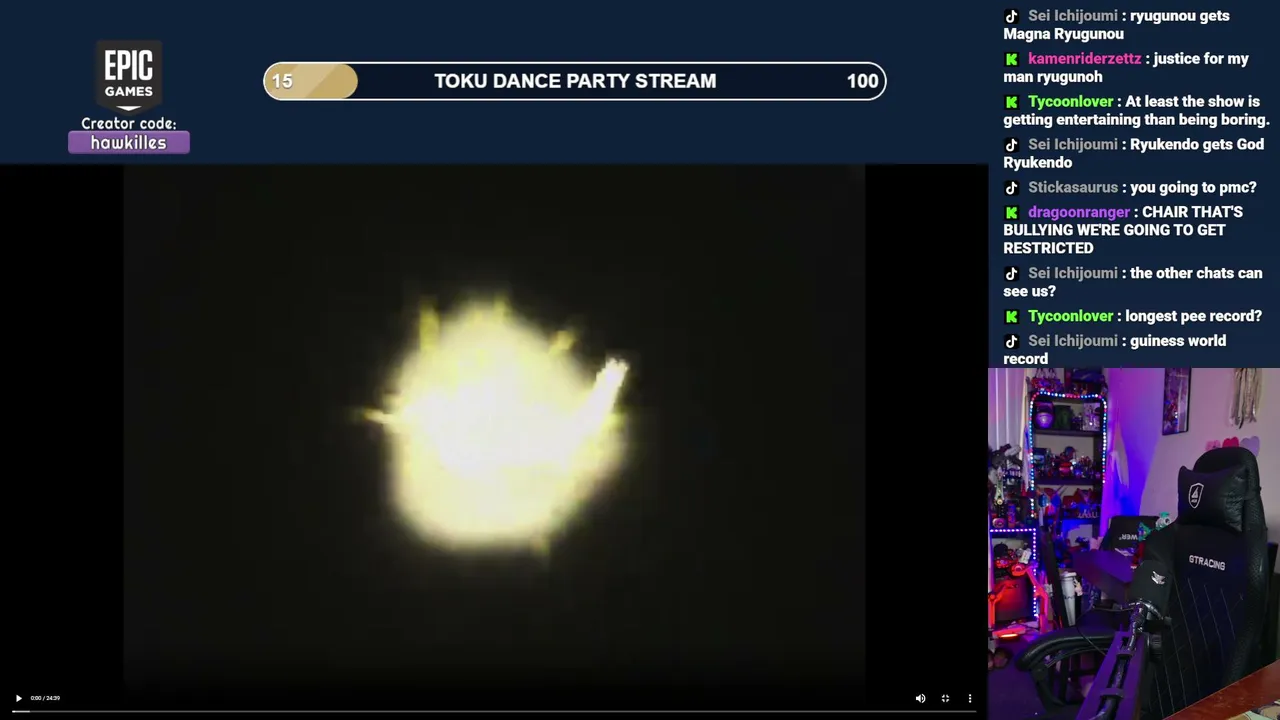This screenshot has height=720, width=1280.
Task: Click the TikTok icon beside 'guiness world record'
Action: click(1011, 342)
